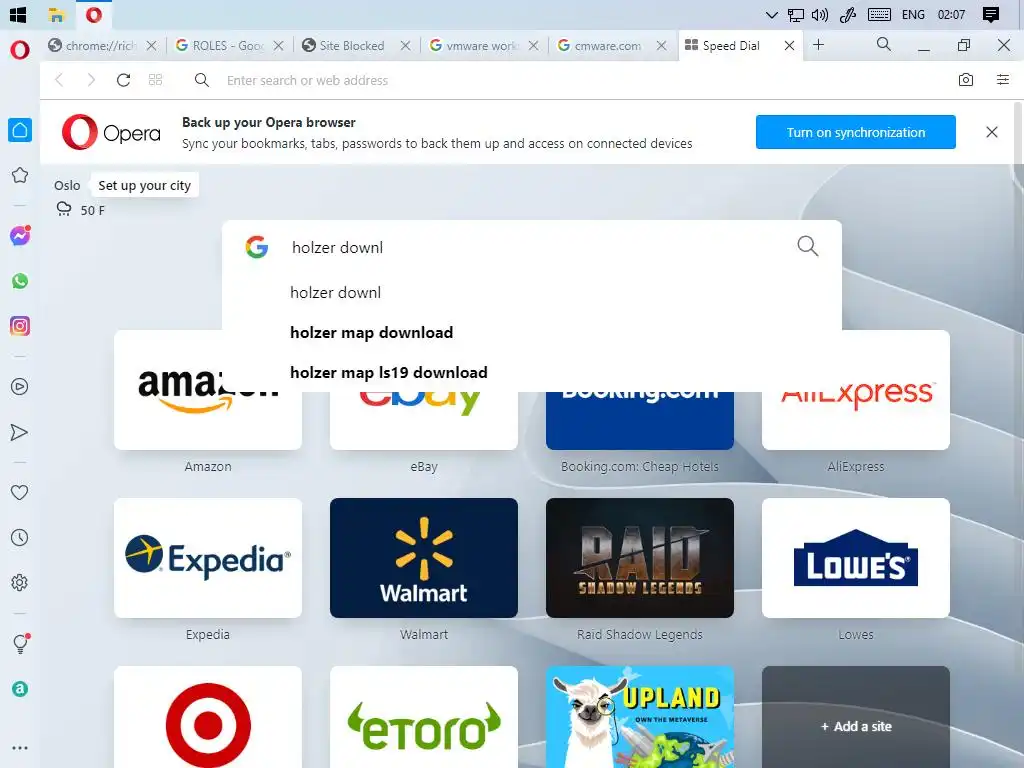This screenshot has height=768, width=1024.
Task: Open the AliExpress speed dial tile
Action: pos(856,390)
